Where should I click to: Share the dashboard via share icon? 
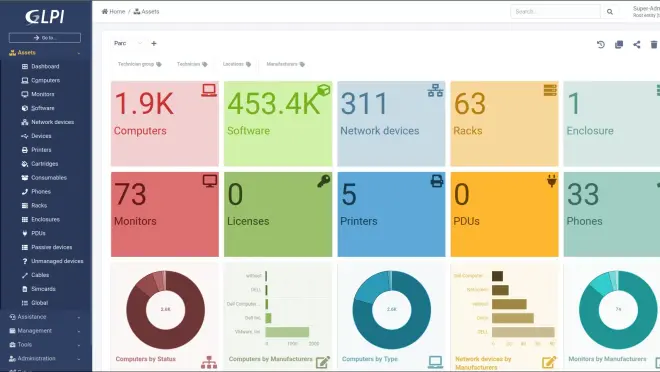click(637, 45)
